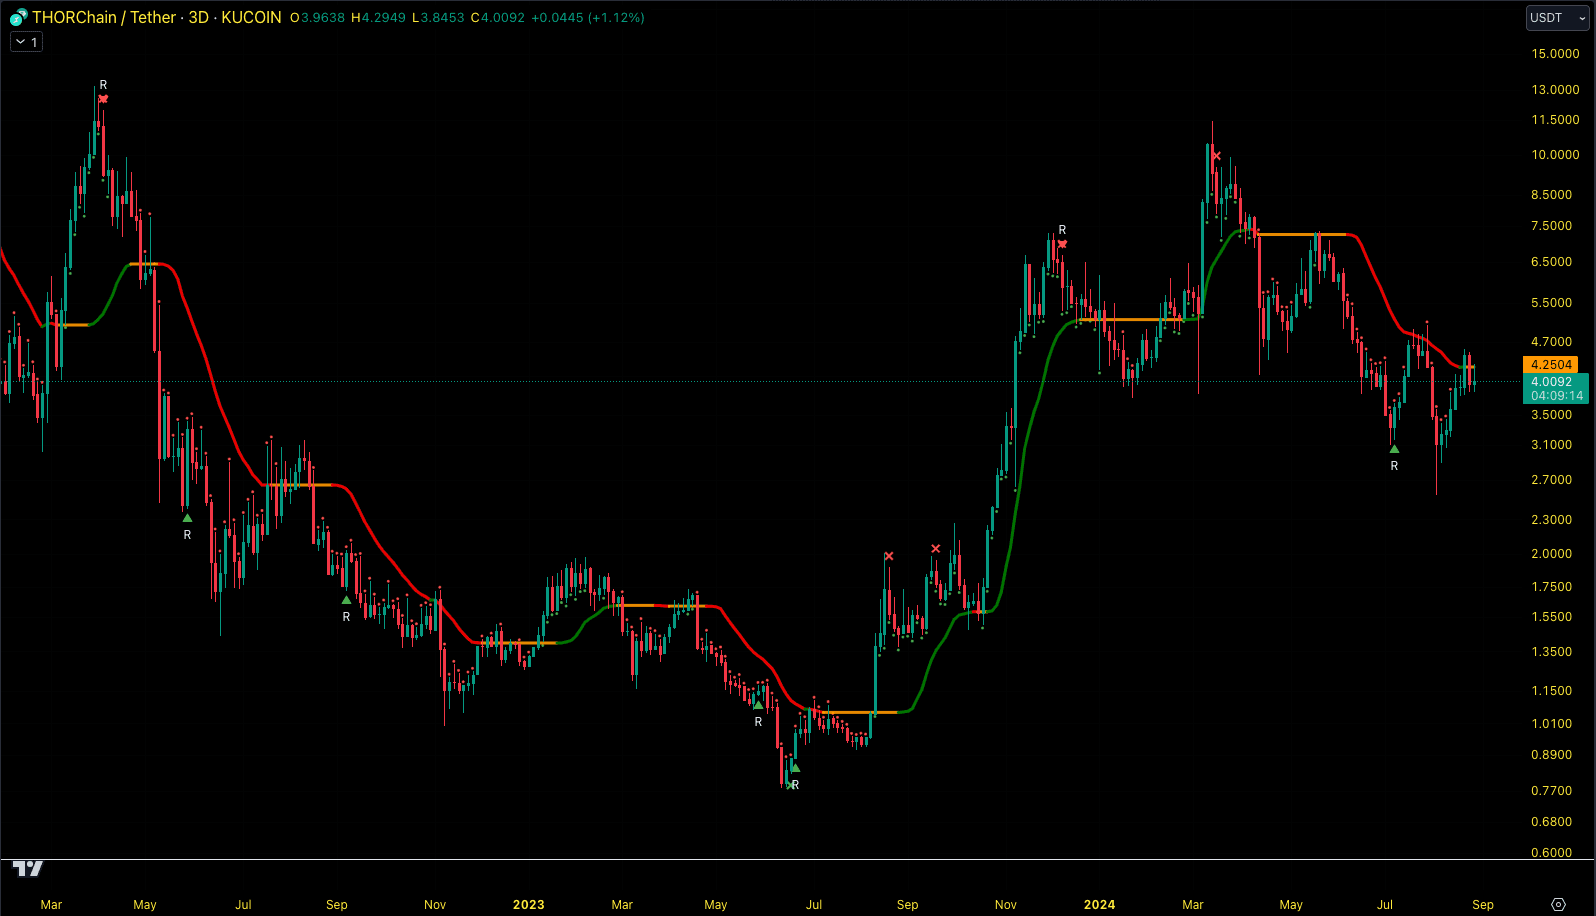1596x916 pixels.
Task: Click the 1.0100 price axis label
Action: (x=1551, y=724)
